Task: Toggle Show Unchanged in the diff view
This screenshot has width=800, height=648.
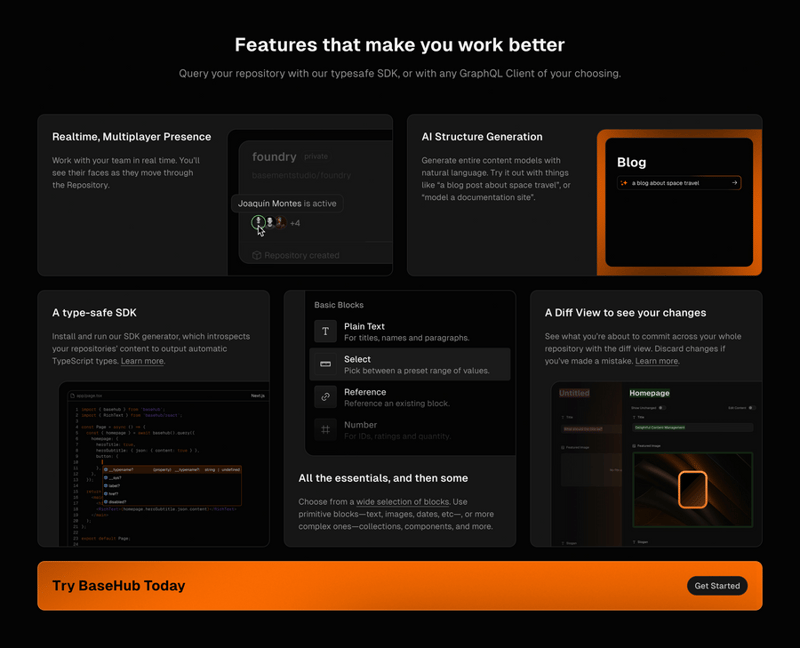Action: coord(662,408)
